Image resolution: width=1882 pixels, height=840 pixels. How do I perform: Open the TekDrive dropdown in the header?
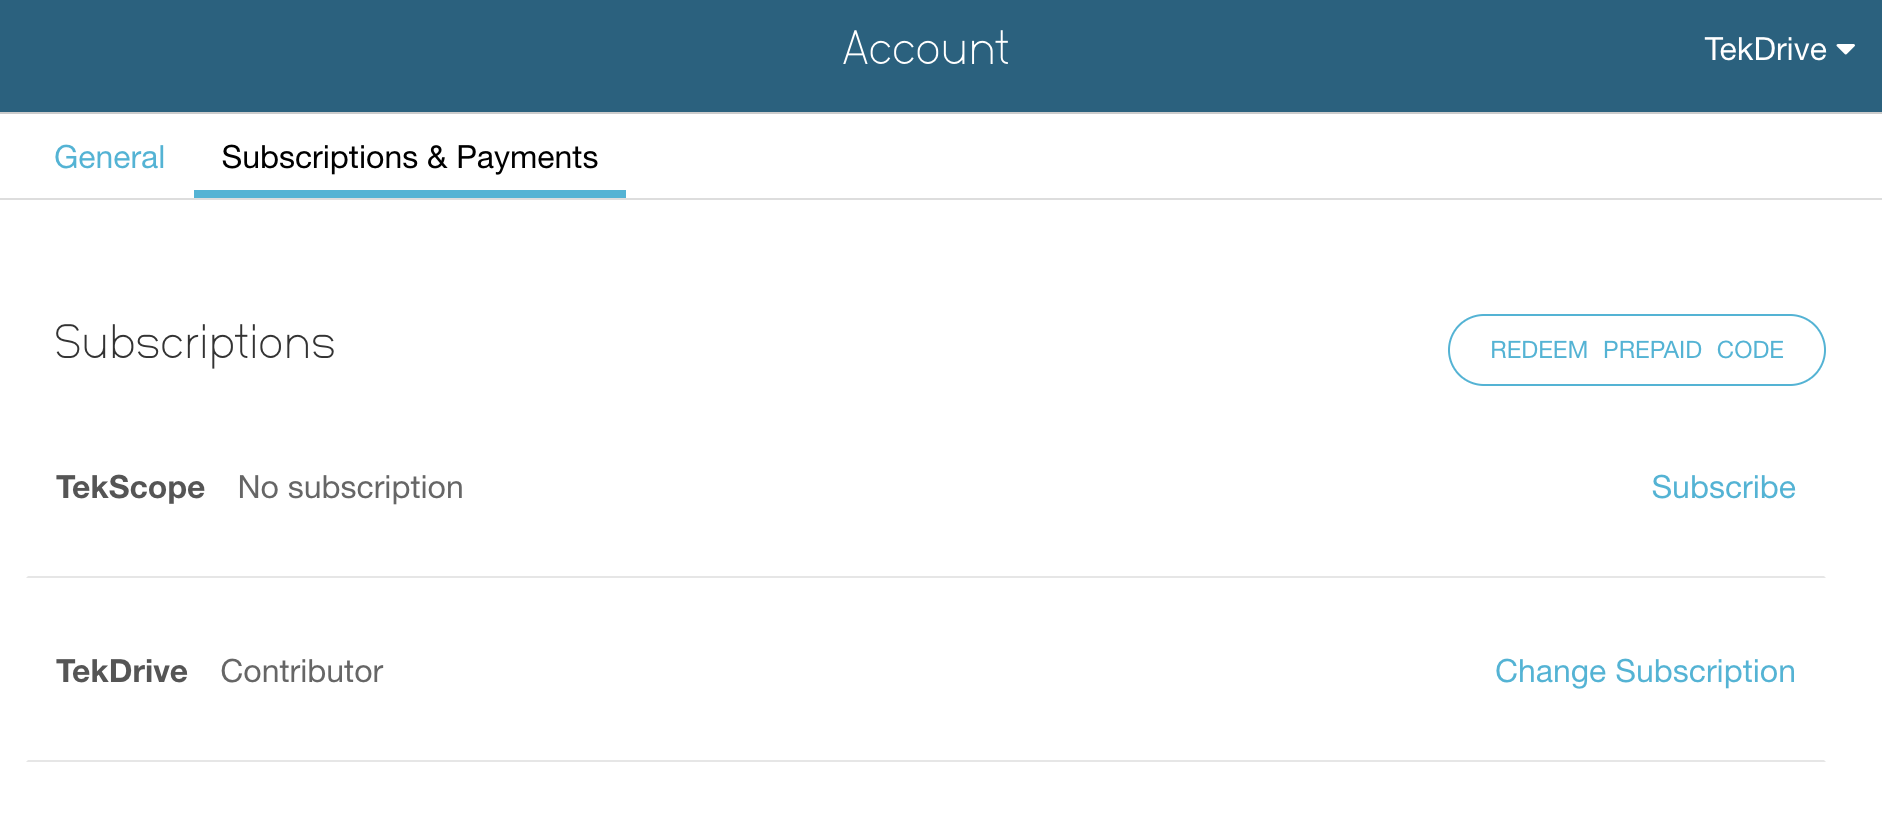[1766, 49]
